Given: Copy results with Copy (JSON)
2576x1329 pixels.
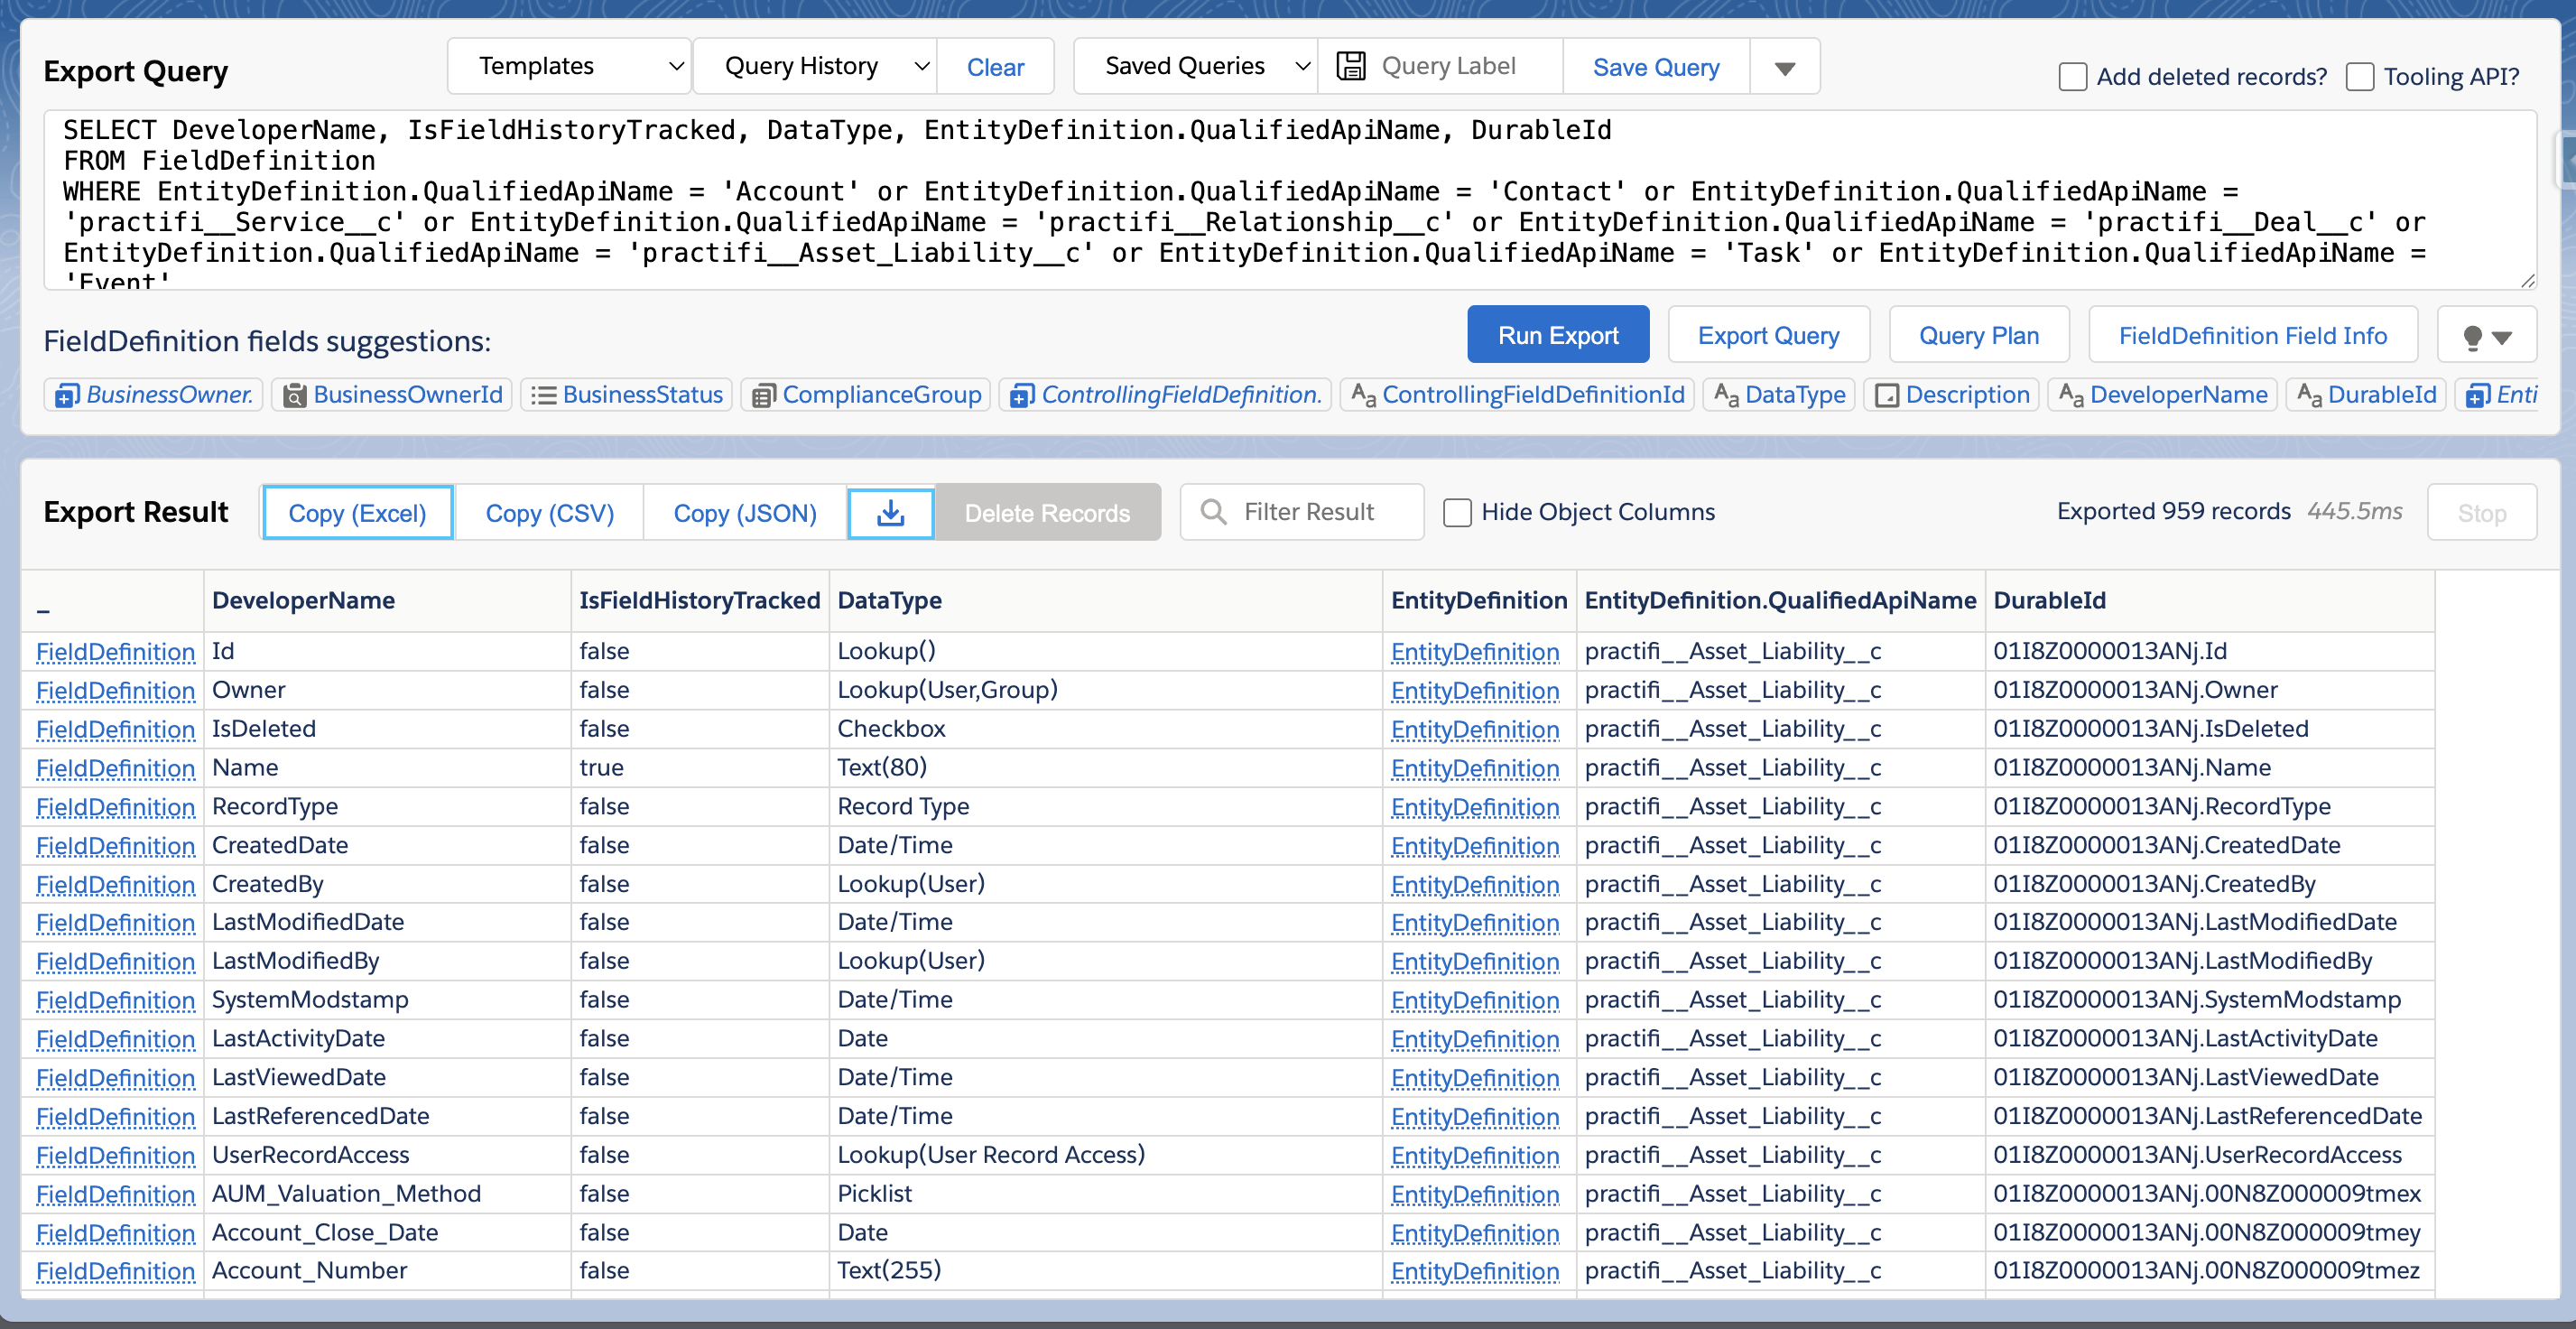Looking at the screenshot, I should click(744, 513).
